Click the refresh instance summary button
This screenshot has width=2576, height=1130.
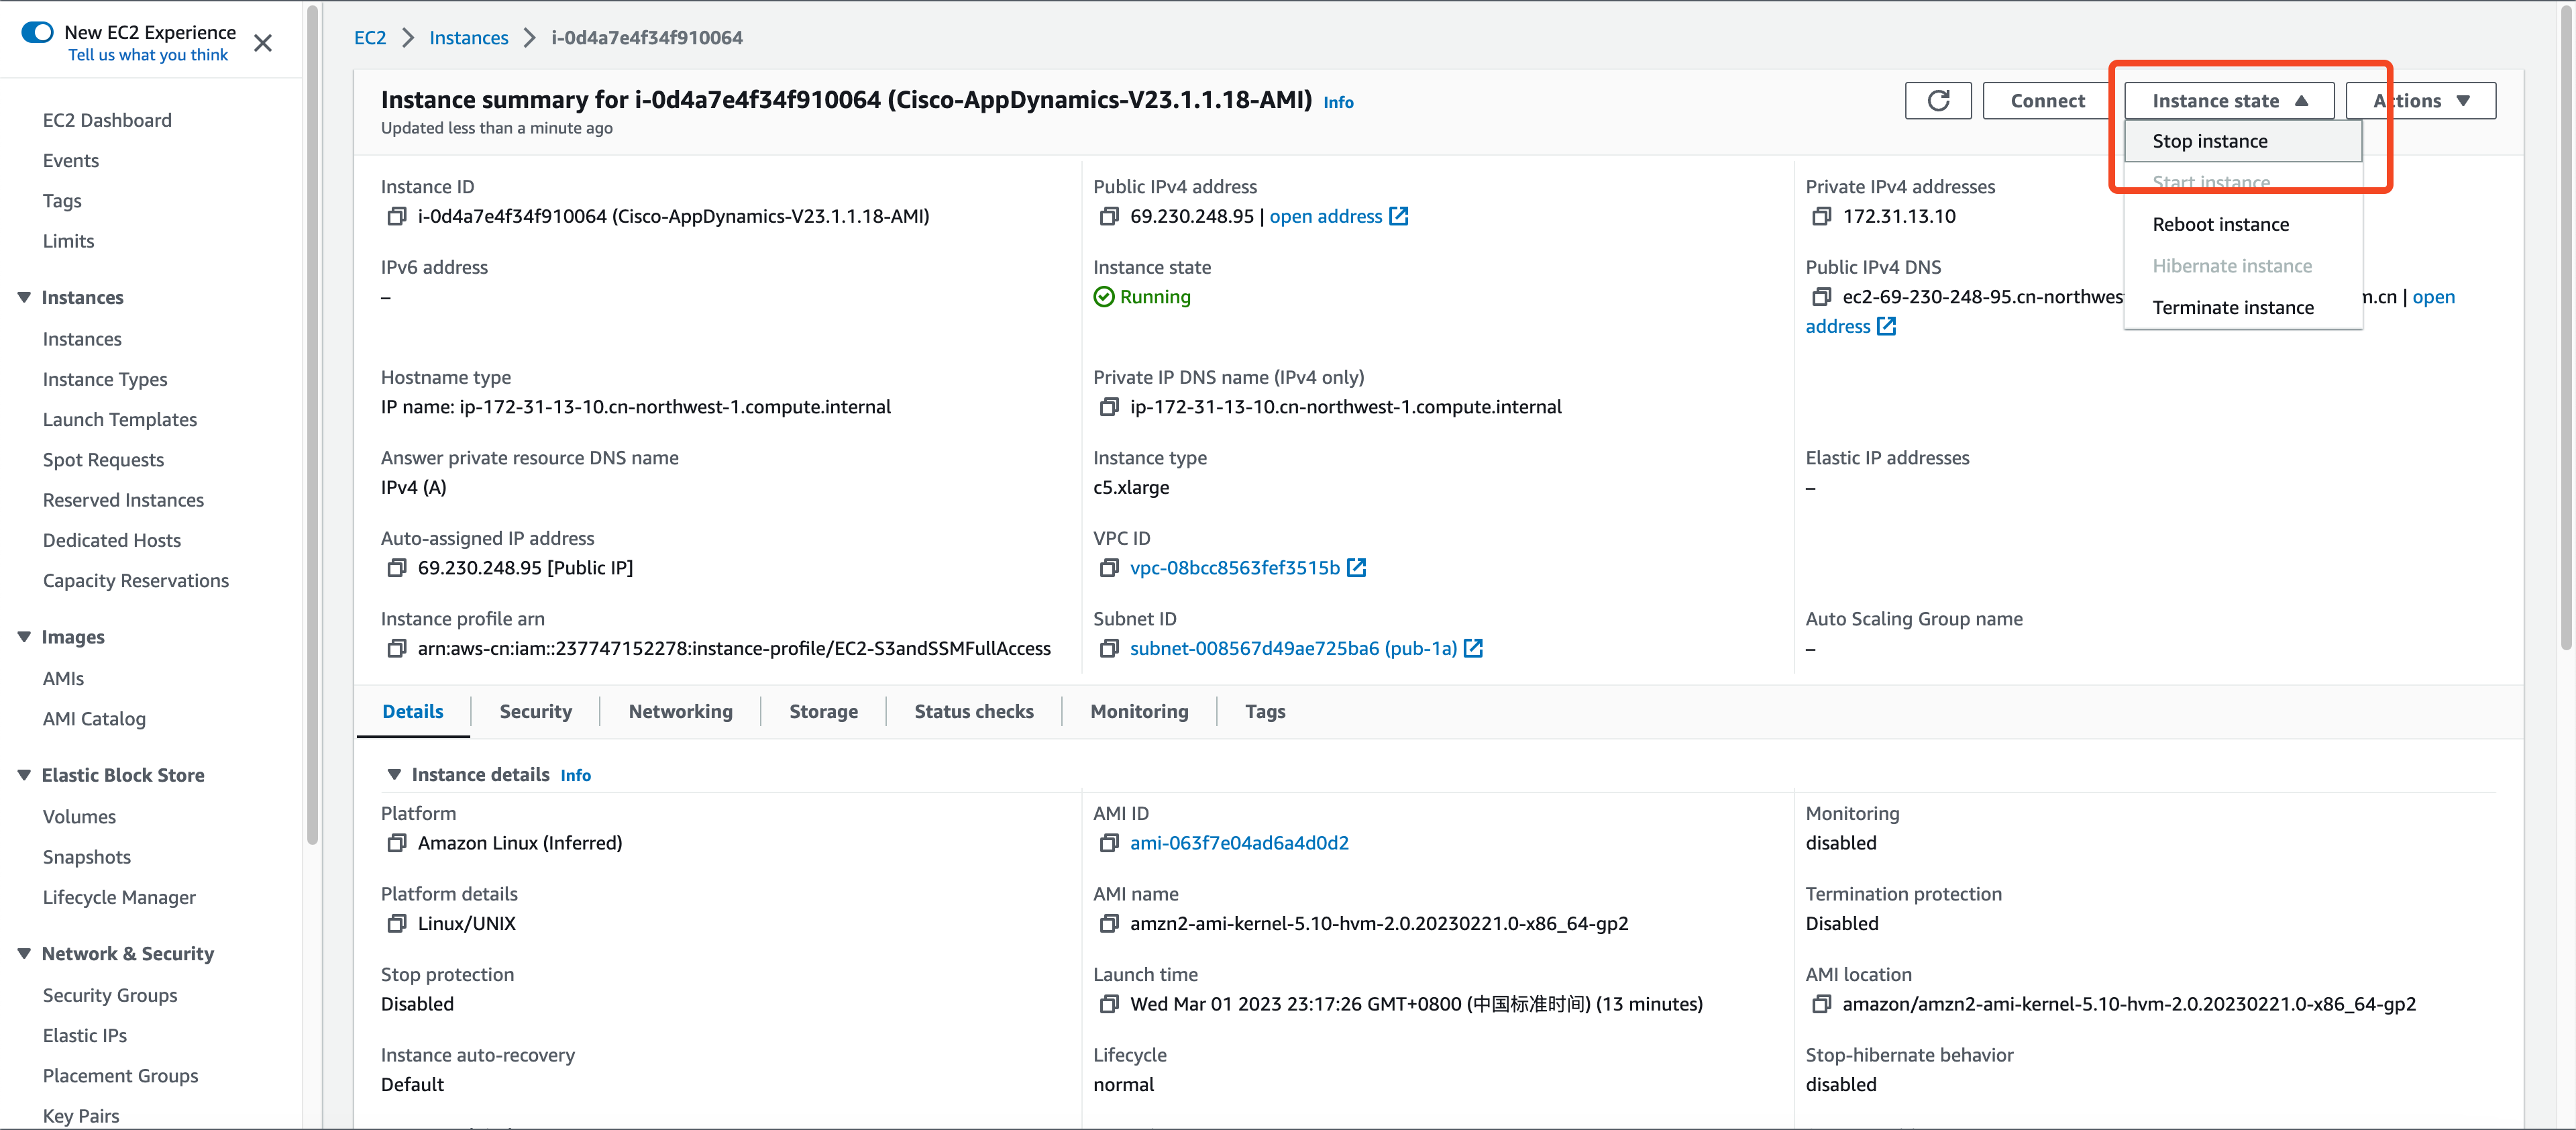tap(1938, 101)
